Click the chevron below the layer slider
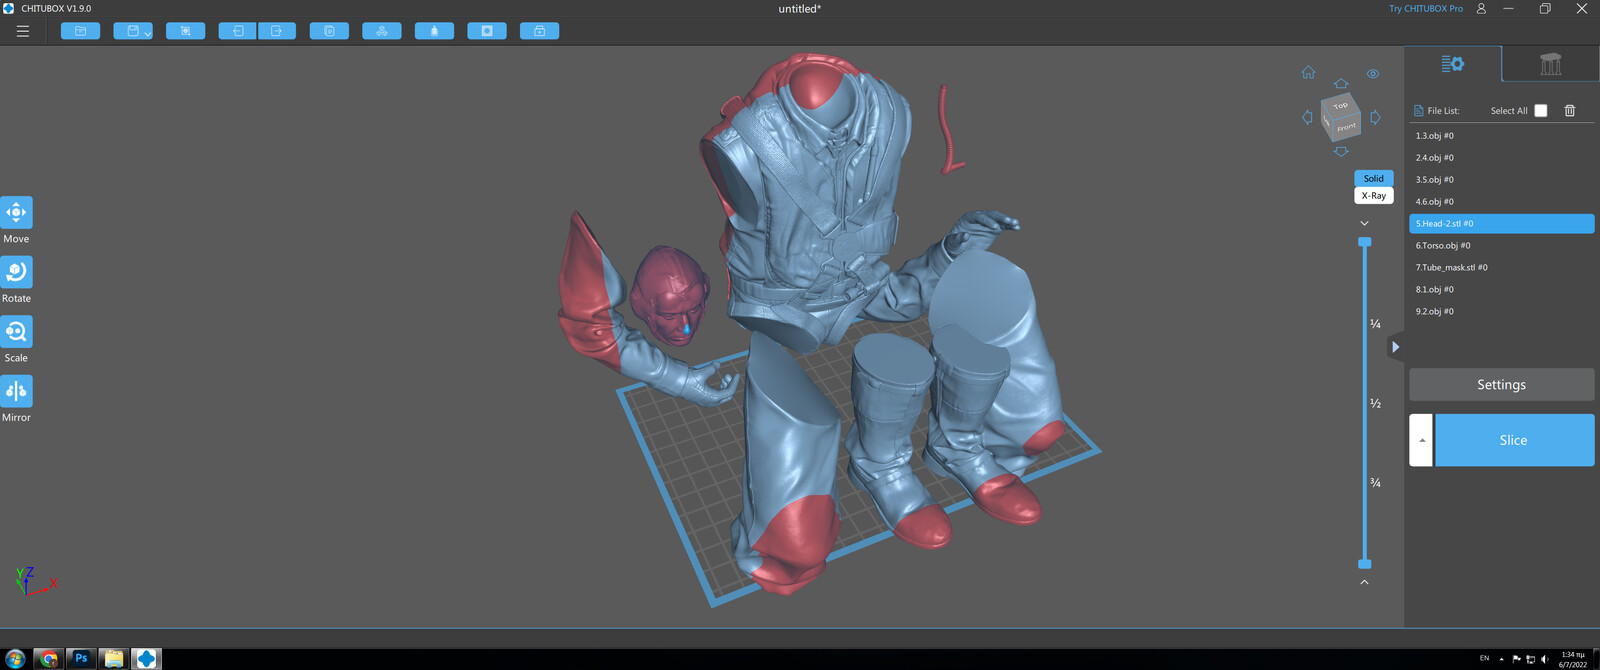Viewport: 1600px width, 670px height. [x=1364, y=582]
